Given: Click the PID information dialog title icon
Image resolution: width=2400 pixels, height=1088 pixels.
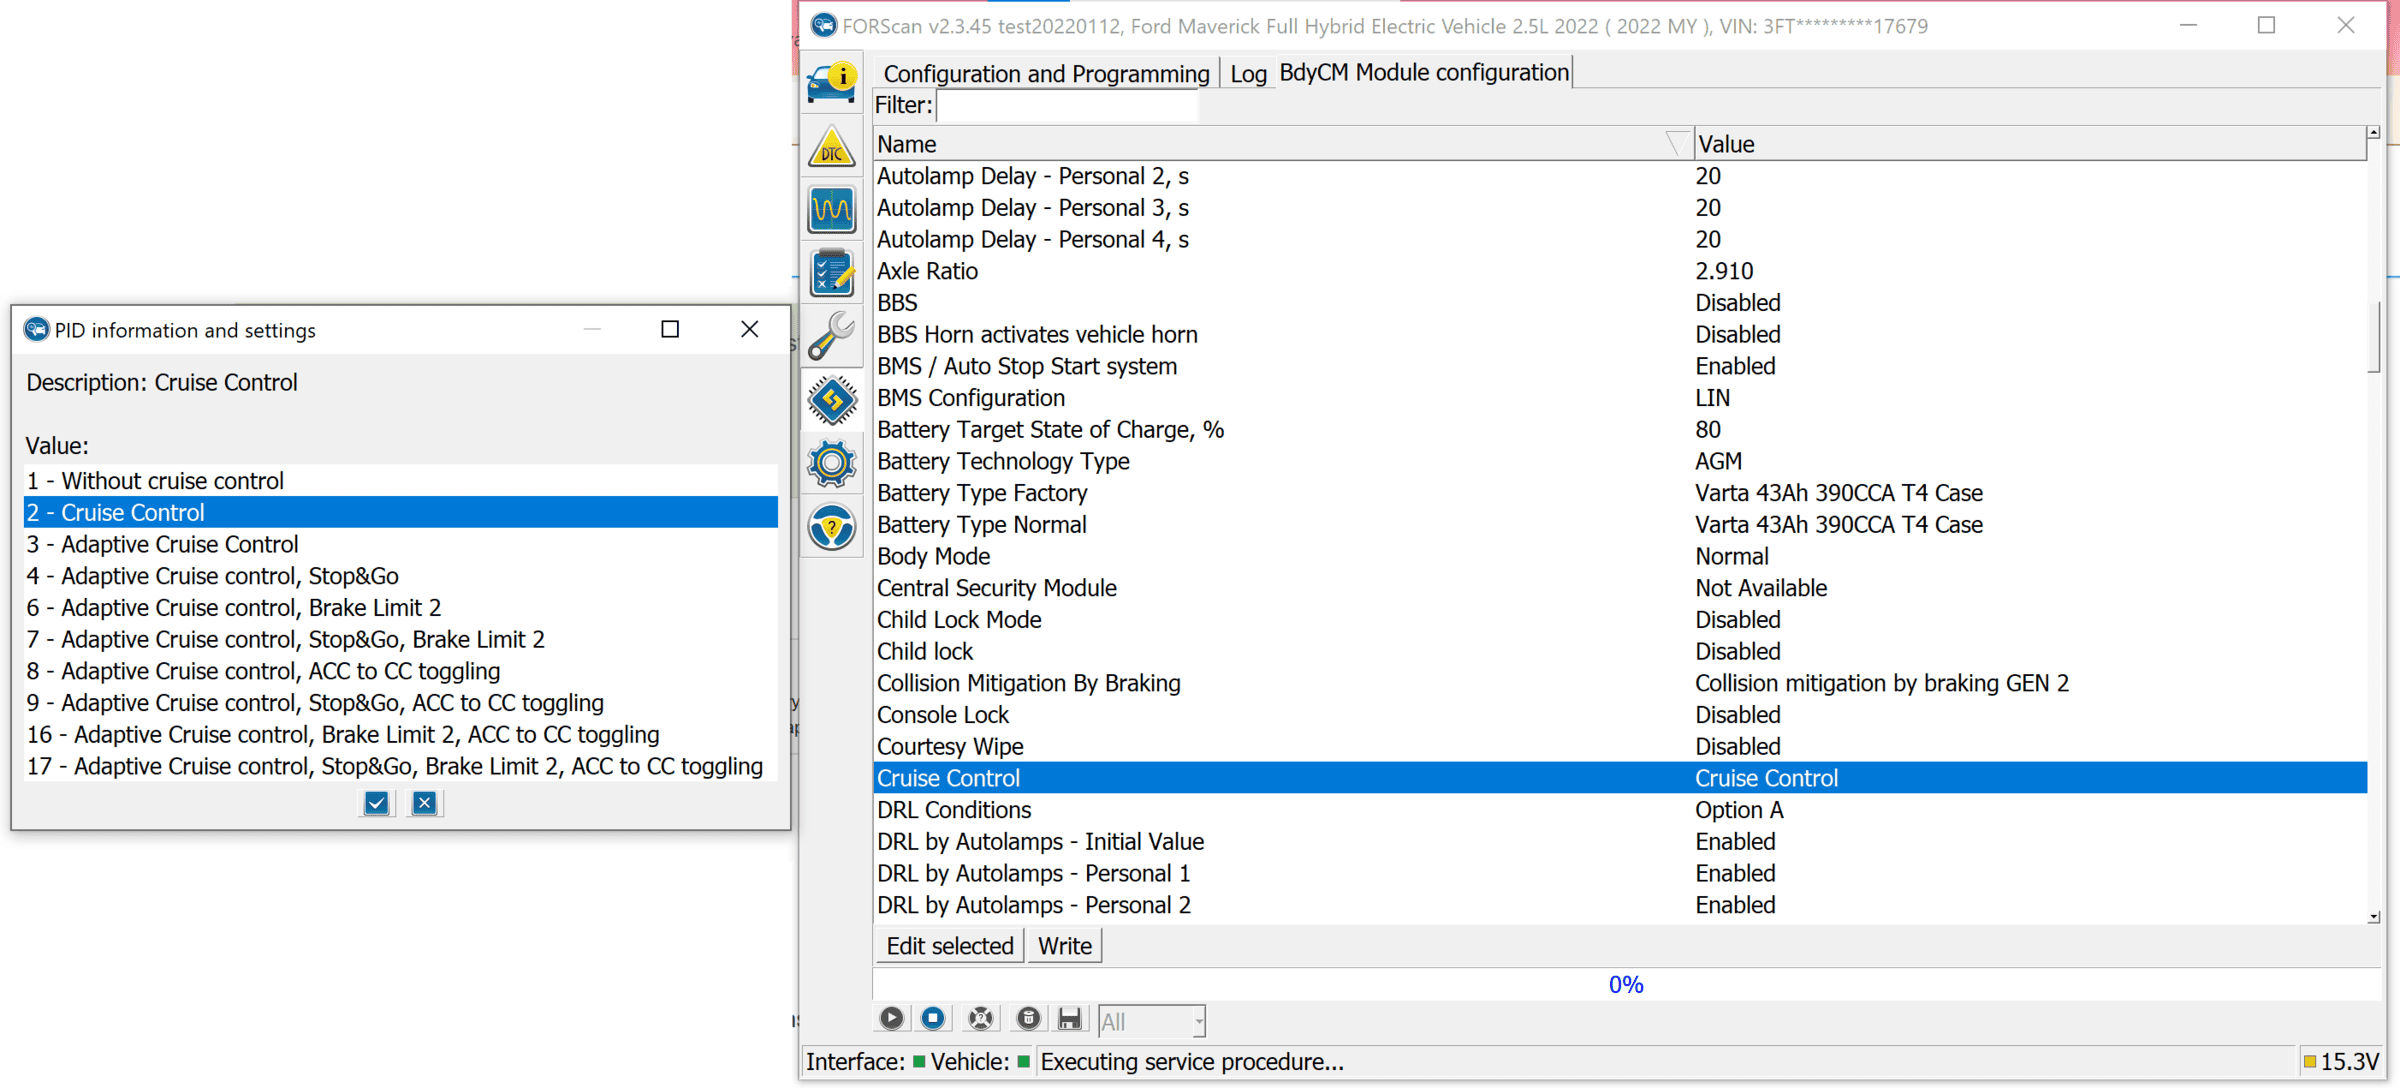Looking at the screenshot, I should (x=37, y=330).
